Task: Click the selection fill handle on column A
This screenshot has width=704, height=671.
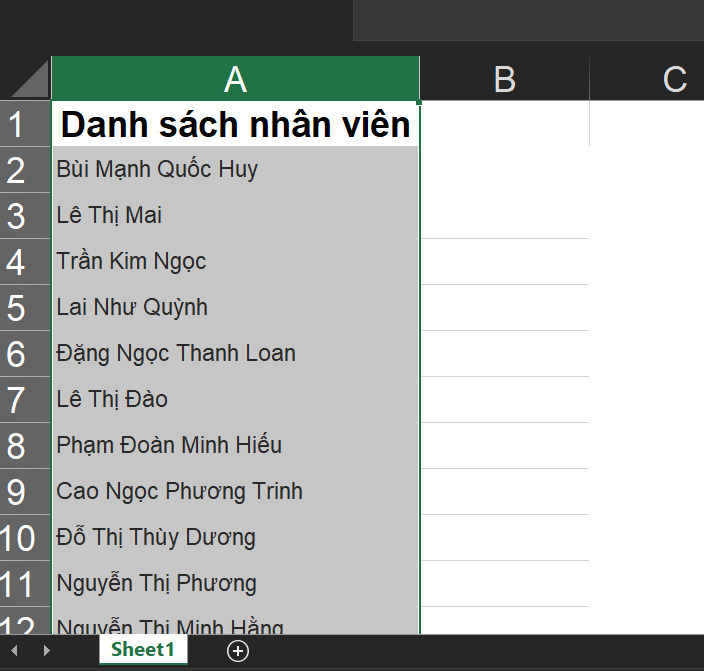Action: pyautogui.click(x=419, y=102)
